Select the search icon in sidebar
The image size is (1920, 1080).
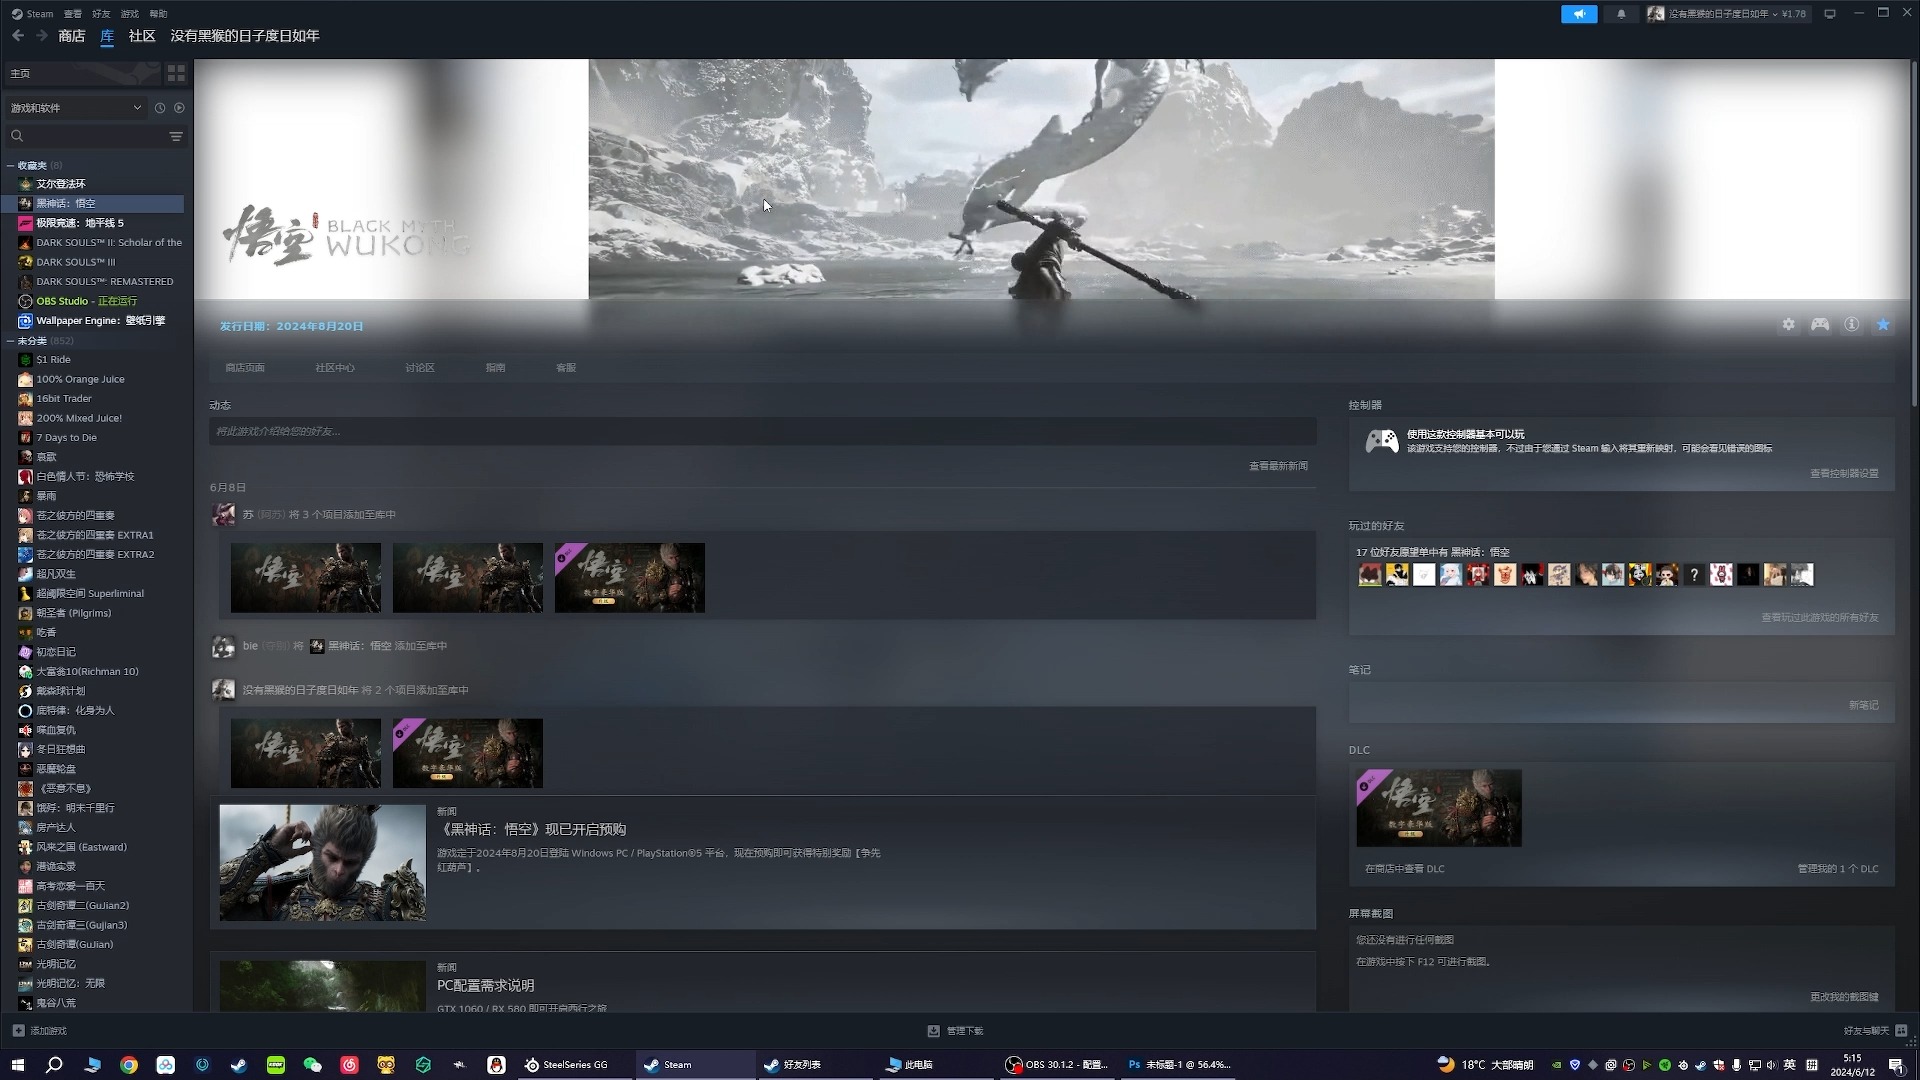coord(17,135)
